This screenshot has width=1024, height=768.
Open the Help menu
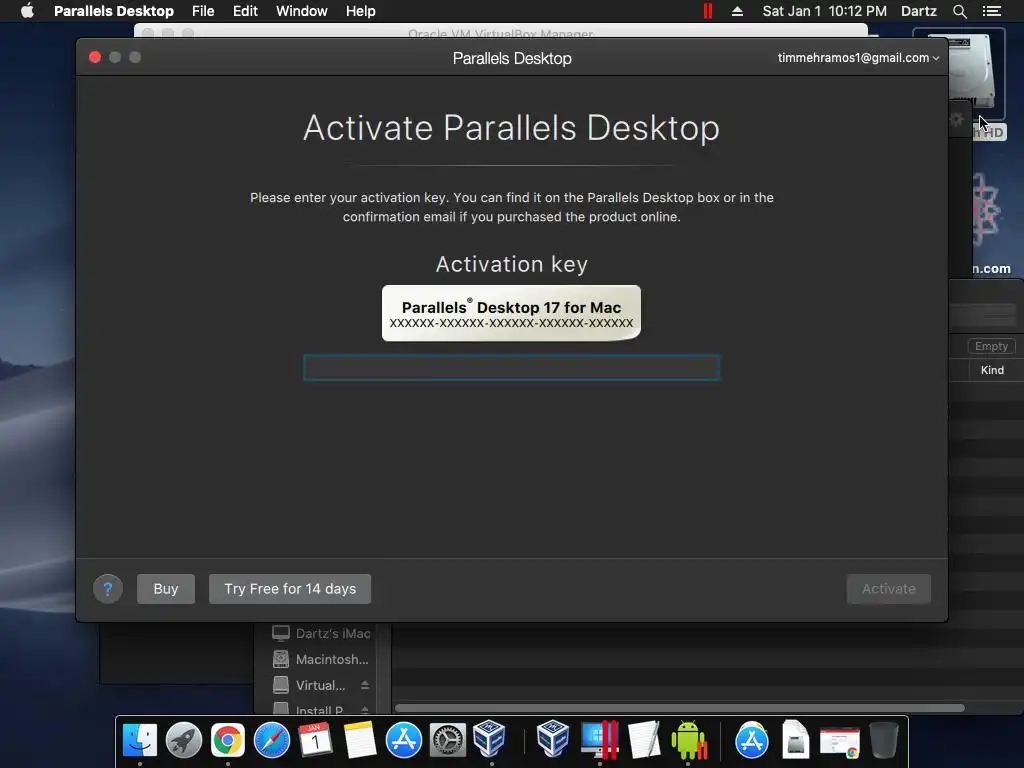pos(360,11)
